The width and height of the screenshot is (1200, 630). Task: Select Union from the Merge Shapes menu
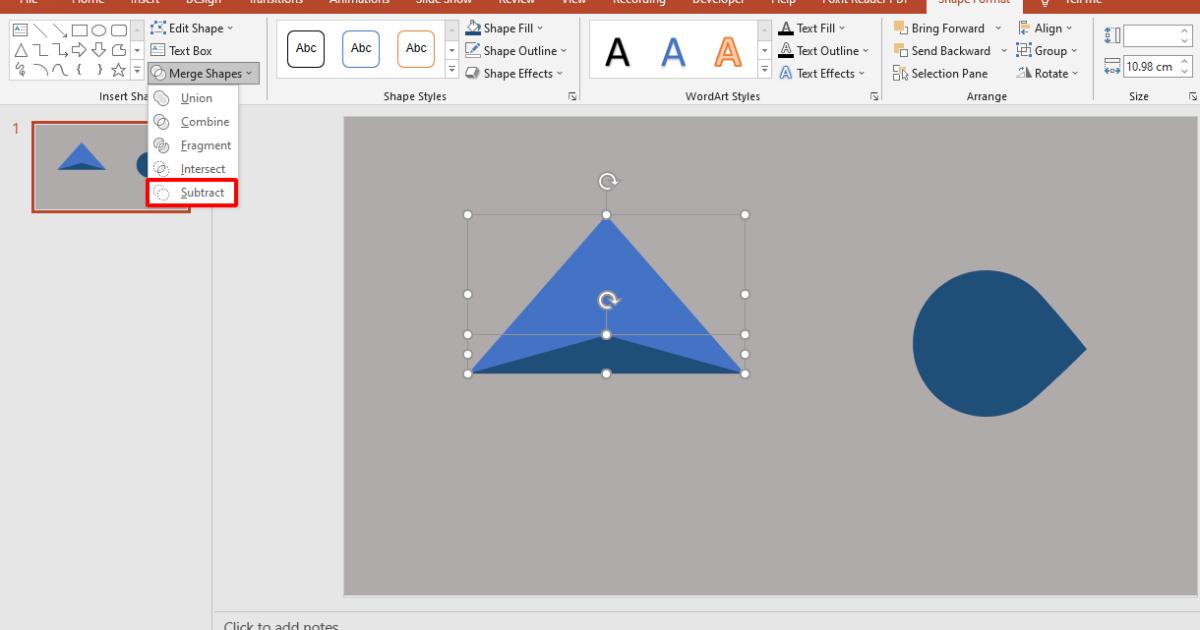197,98
